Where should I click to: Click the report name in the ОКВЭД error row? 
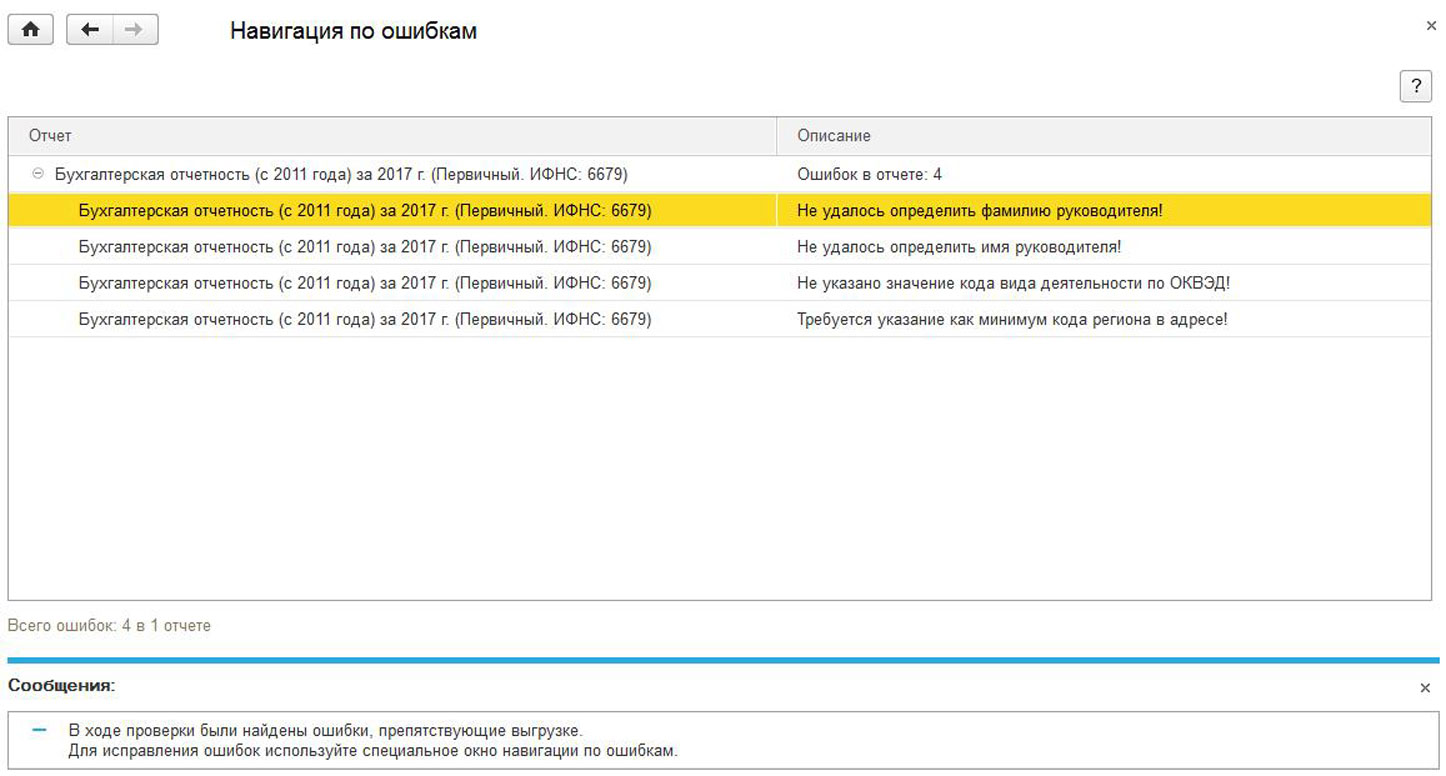364,283
